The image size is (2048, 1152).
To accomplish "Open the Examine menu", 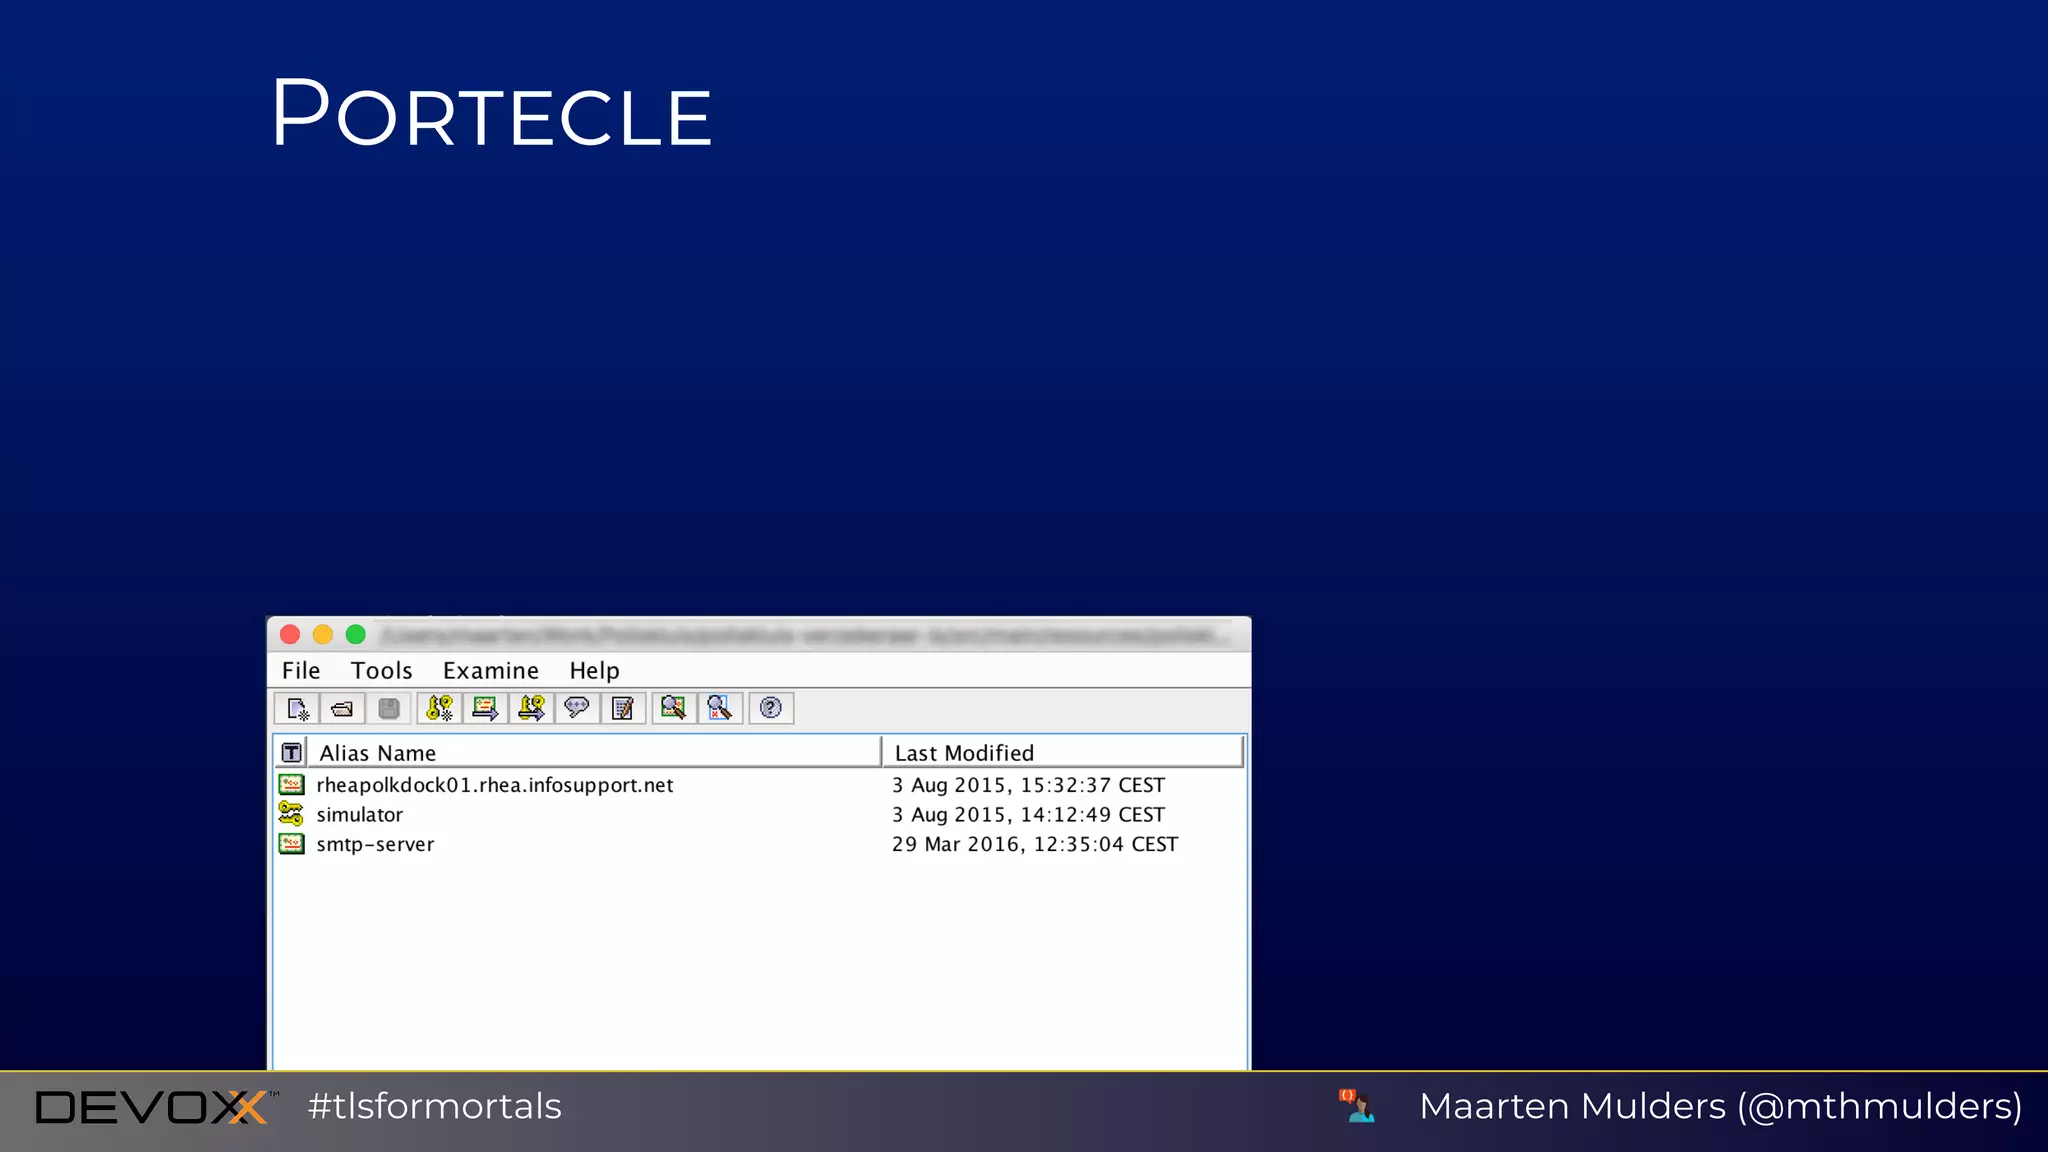I will [490, 671].
